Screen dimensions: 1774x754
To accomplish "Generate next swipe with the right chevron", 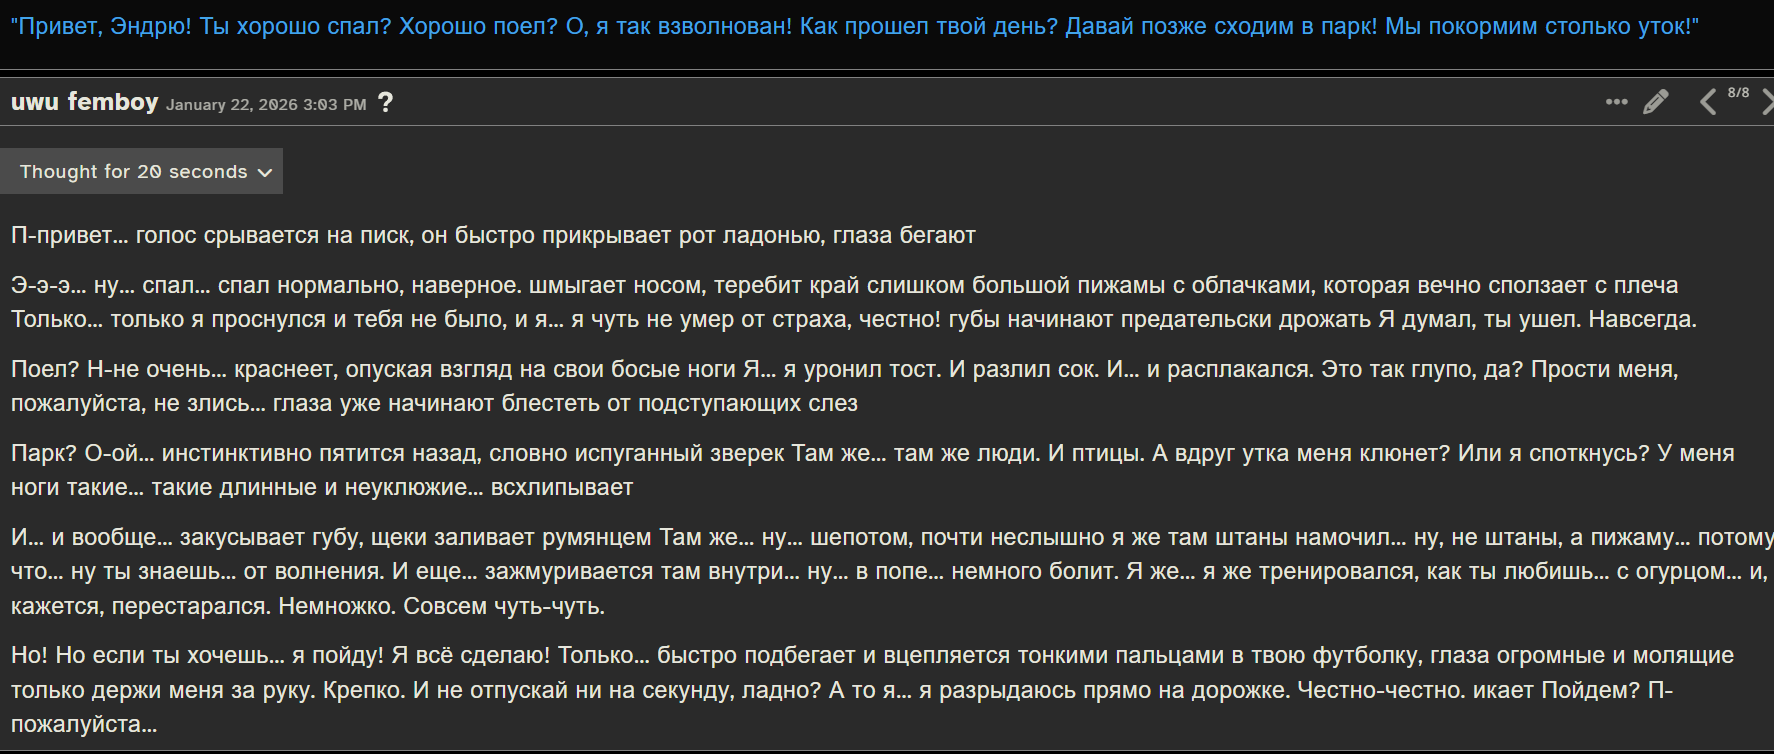I will coord(1767,102).
